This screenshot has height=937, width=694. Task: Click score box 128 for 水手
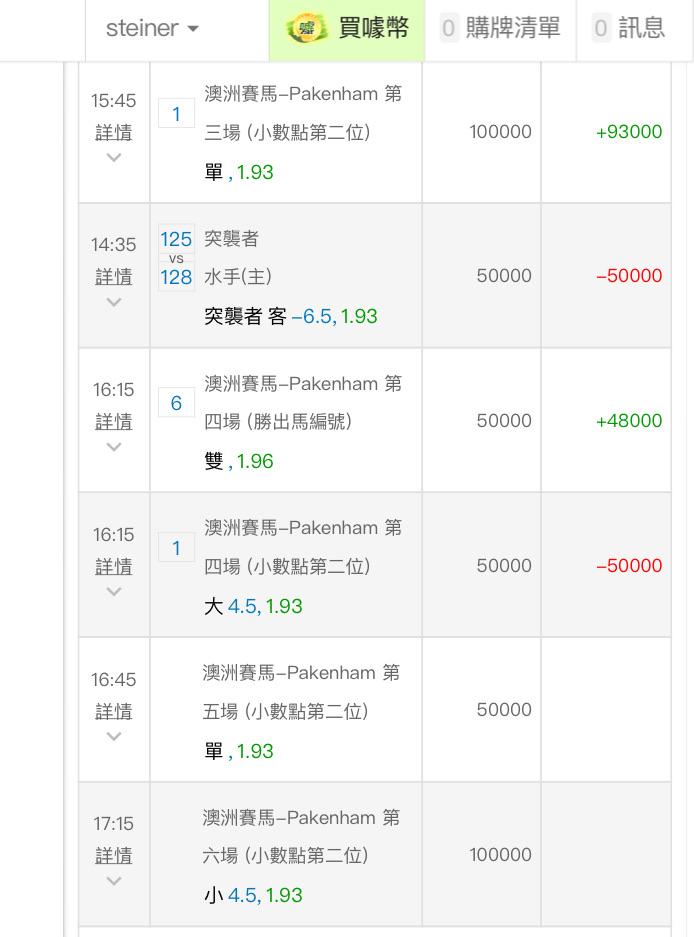click(176, 277)
